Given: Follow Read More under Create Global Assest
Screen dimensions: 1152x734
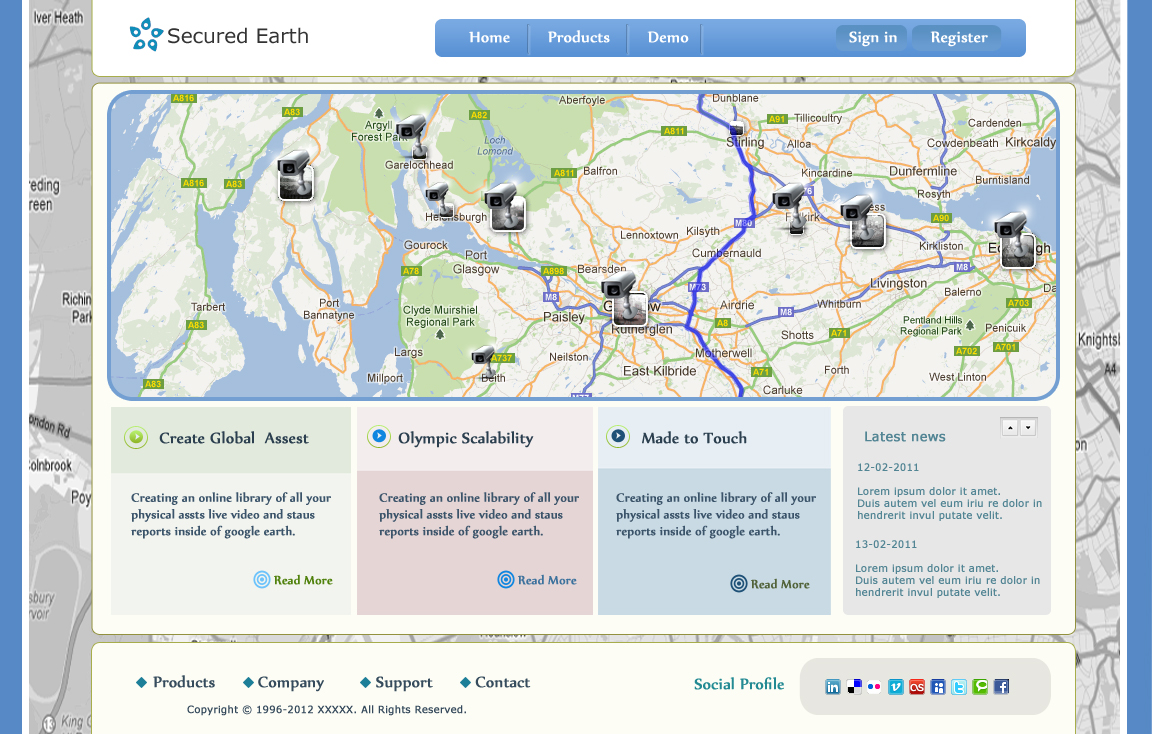Looking at the screenshot, I should click(x=293, y=580).
